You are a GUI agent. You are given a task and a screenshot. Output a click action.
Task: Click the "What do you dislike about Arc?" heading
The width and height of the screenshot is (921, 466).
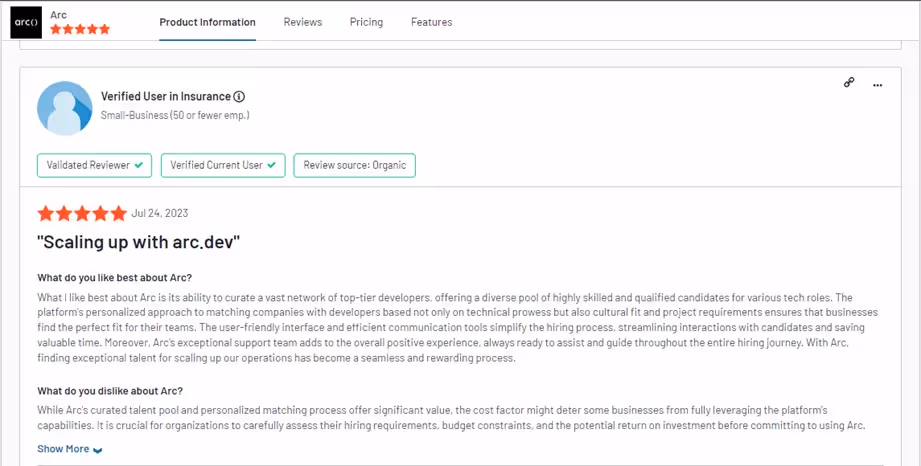110,391
